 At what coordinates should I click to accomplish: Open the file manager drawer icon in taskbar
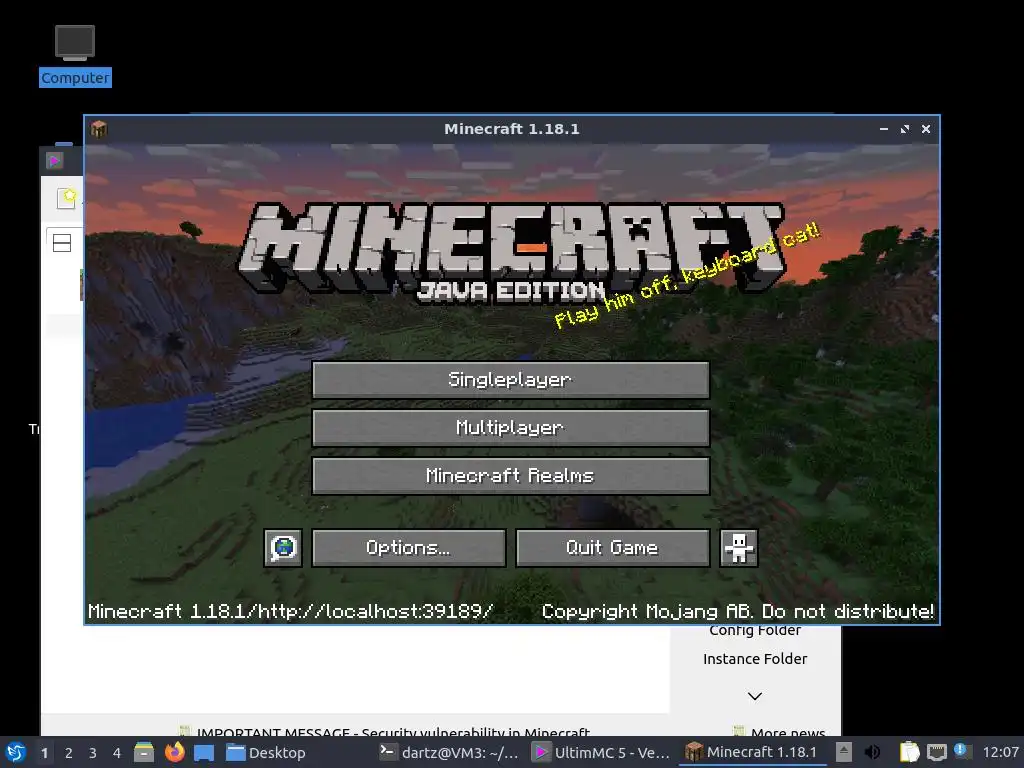(x=144, y=752)
